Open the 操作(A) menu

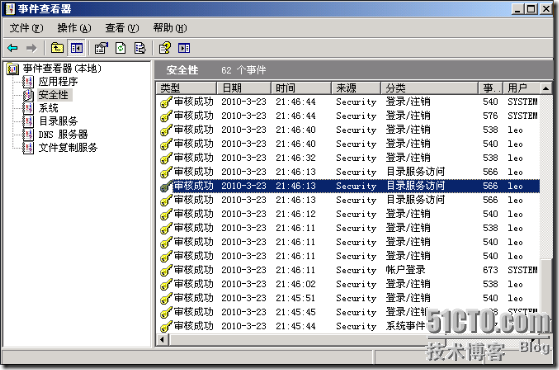click(x=74, y=28)
